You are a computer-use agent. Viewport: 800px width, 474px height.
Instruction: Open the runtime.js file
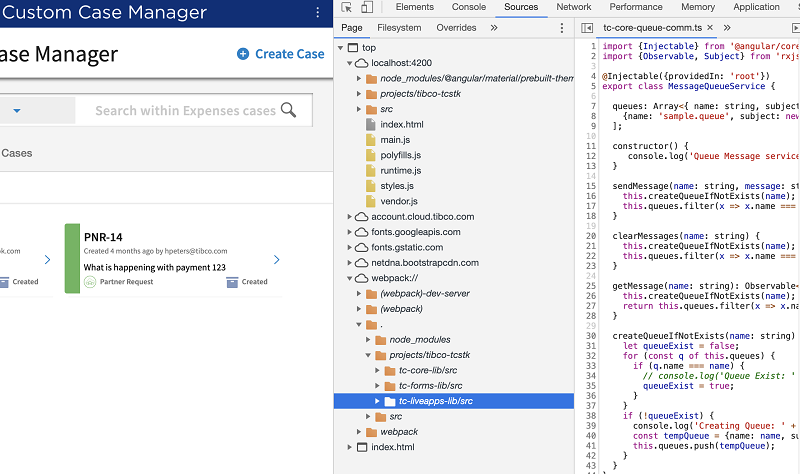401,170
